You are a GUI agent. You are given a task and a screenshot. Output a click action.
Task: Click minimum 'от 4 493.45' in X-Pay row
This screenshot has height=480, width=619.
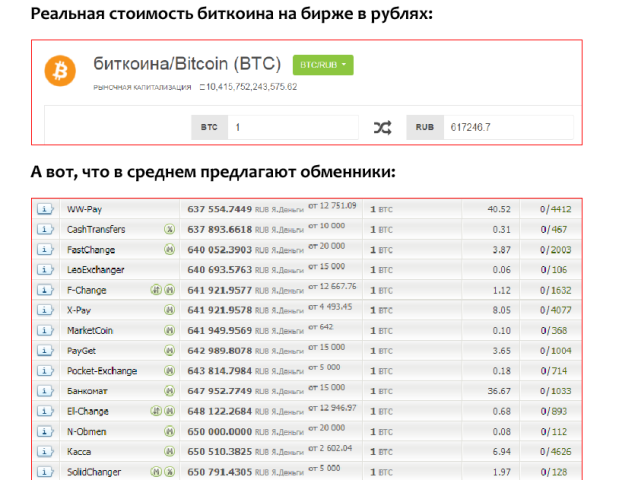click(x=330, y=307)
